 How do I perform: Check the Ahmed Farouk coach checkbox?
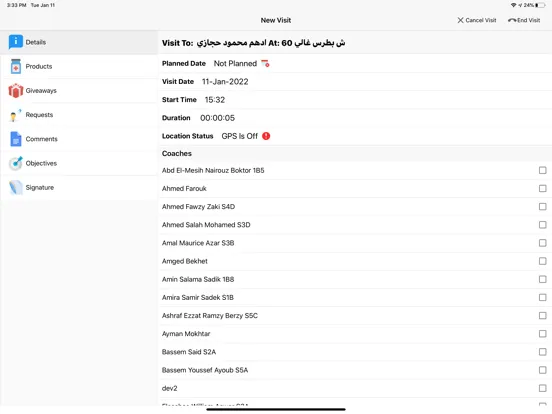[x=542, y=188]
